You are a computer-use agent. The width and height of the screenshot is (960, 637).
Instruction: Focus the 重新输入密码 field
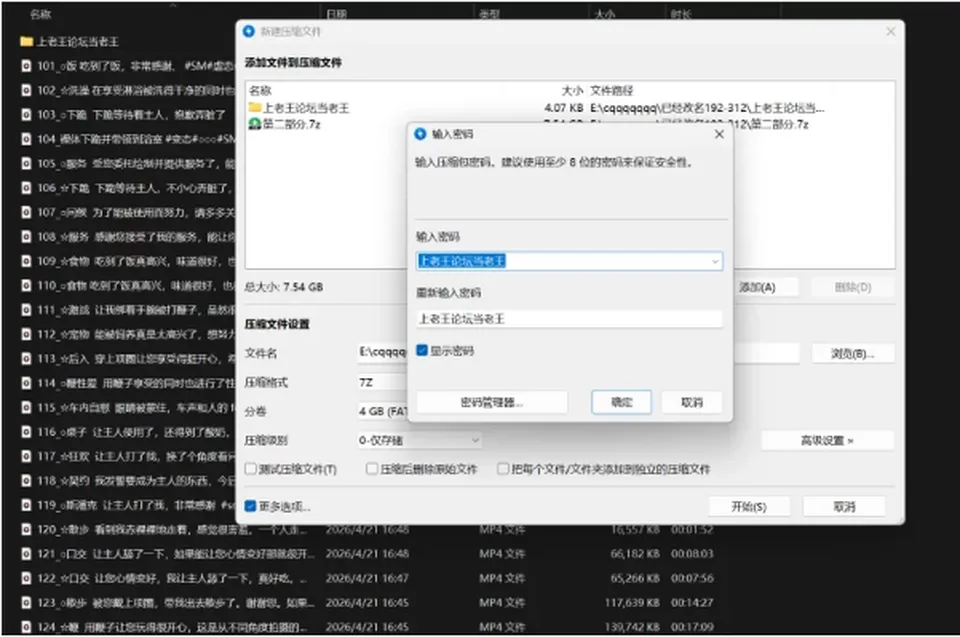[569, 318]
